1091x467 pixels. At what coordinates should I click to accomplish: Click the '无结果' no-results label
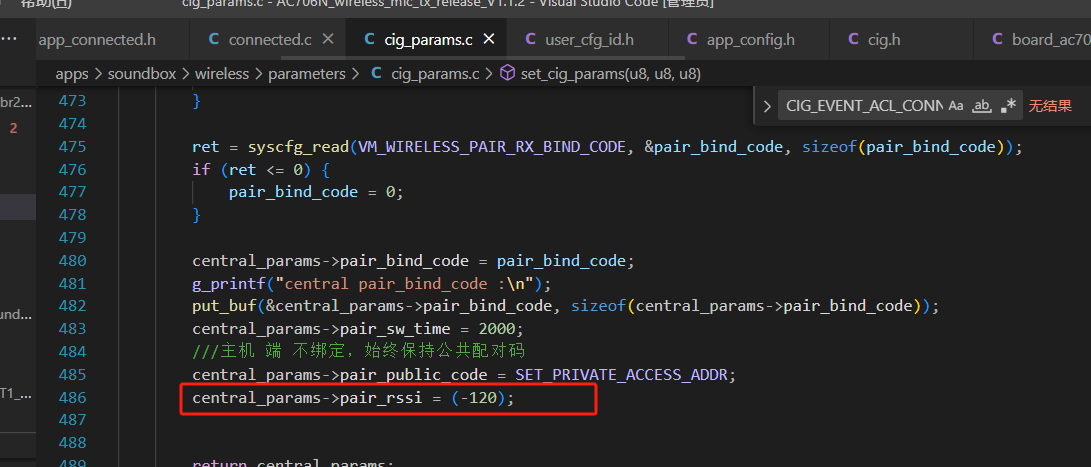[1050, 106]
